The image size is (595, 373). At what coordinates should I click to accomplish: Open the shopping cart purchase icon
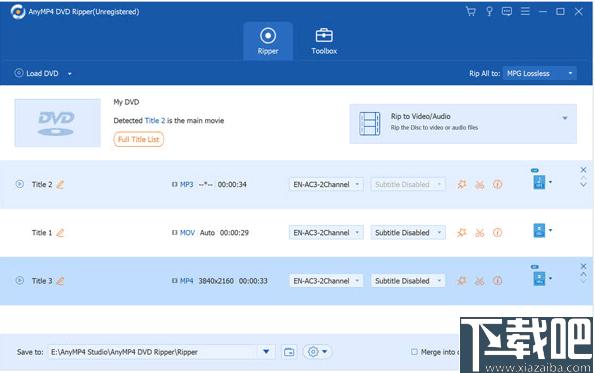coord(471,11)
